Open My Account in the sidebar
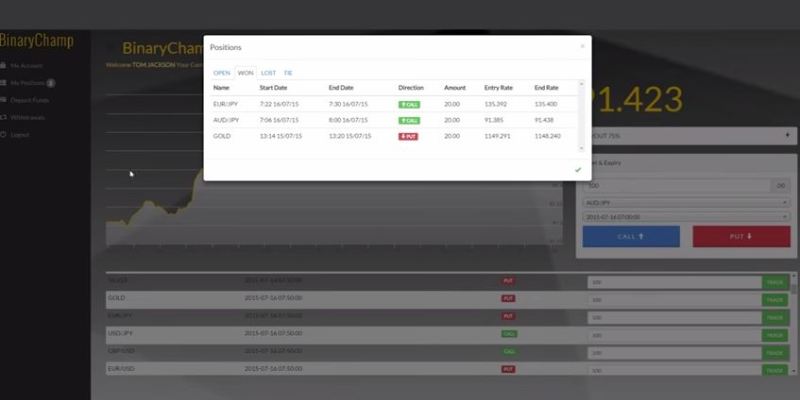800x400 pixels. [x=27, y=66]
